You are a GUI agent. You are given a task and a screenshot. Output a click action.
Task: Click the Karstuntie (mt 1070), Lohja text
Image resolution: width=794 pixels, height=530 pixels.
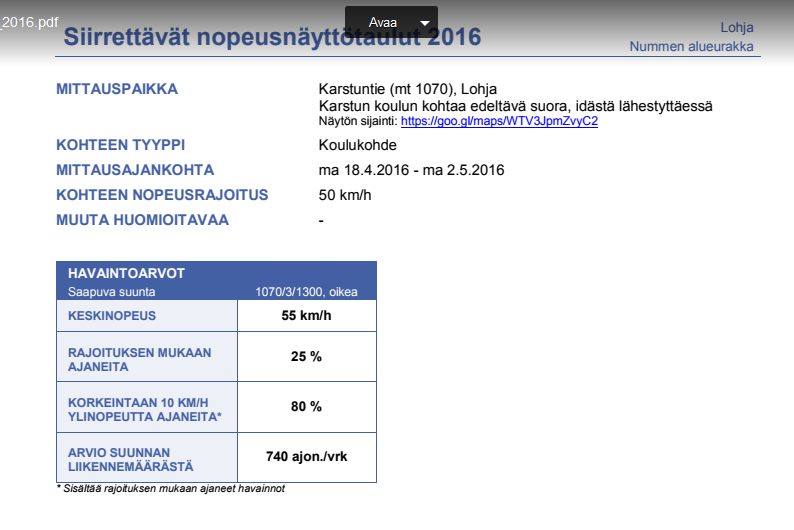click(407, 89)
